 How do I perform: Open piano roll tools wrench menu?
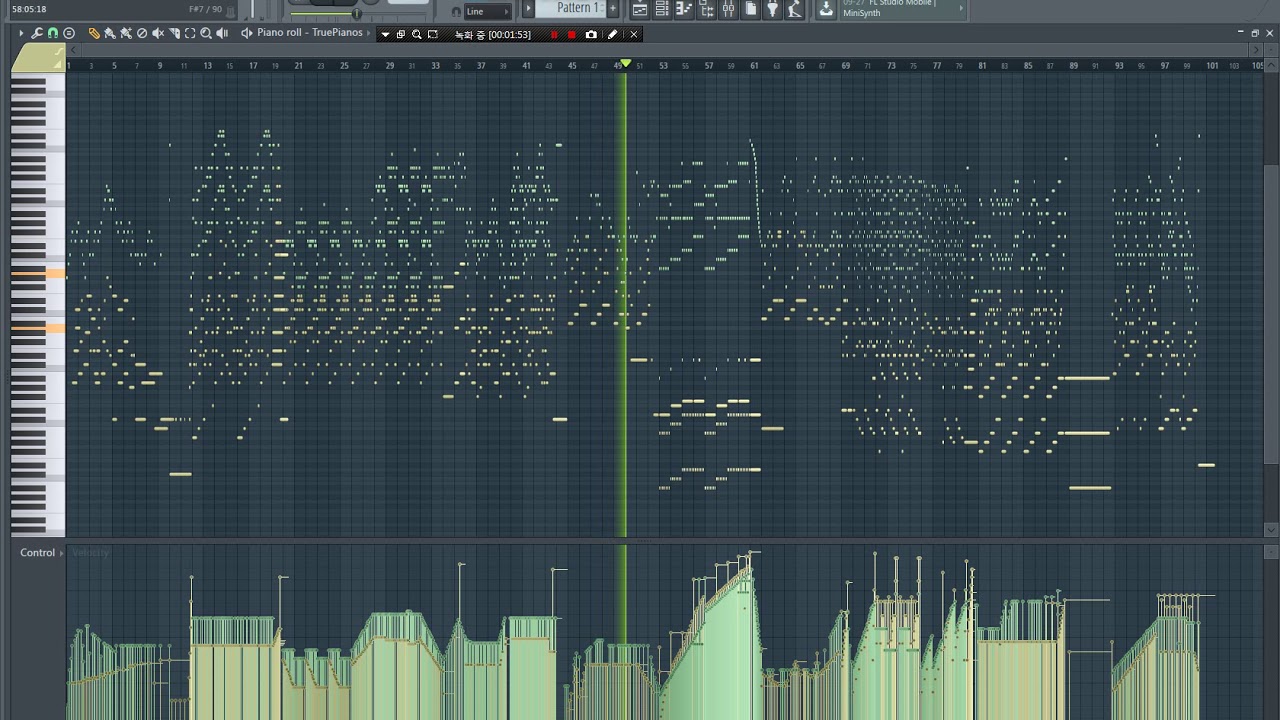click(37, 33)
